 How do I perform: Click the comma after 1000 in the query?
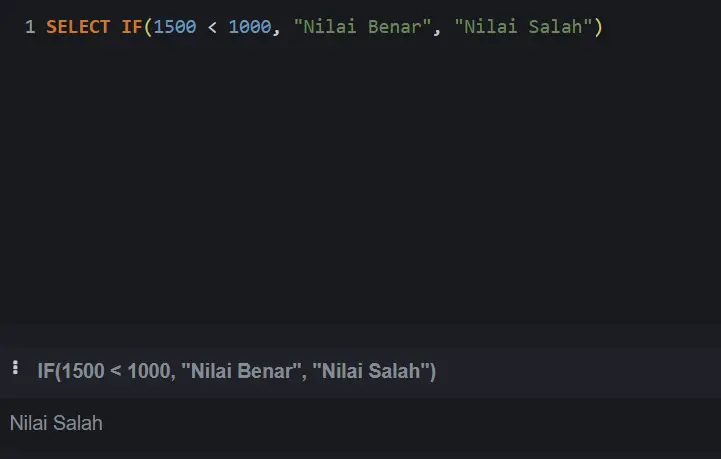(x=276, y=30)
